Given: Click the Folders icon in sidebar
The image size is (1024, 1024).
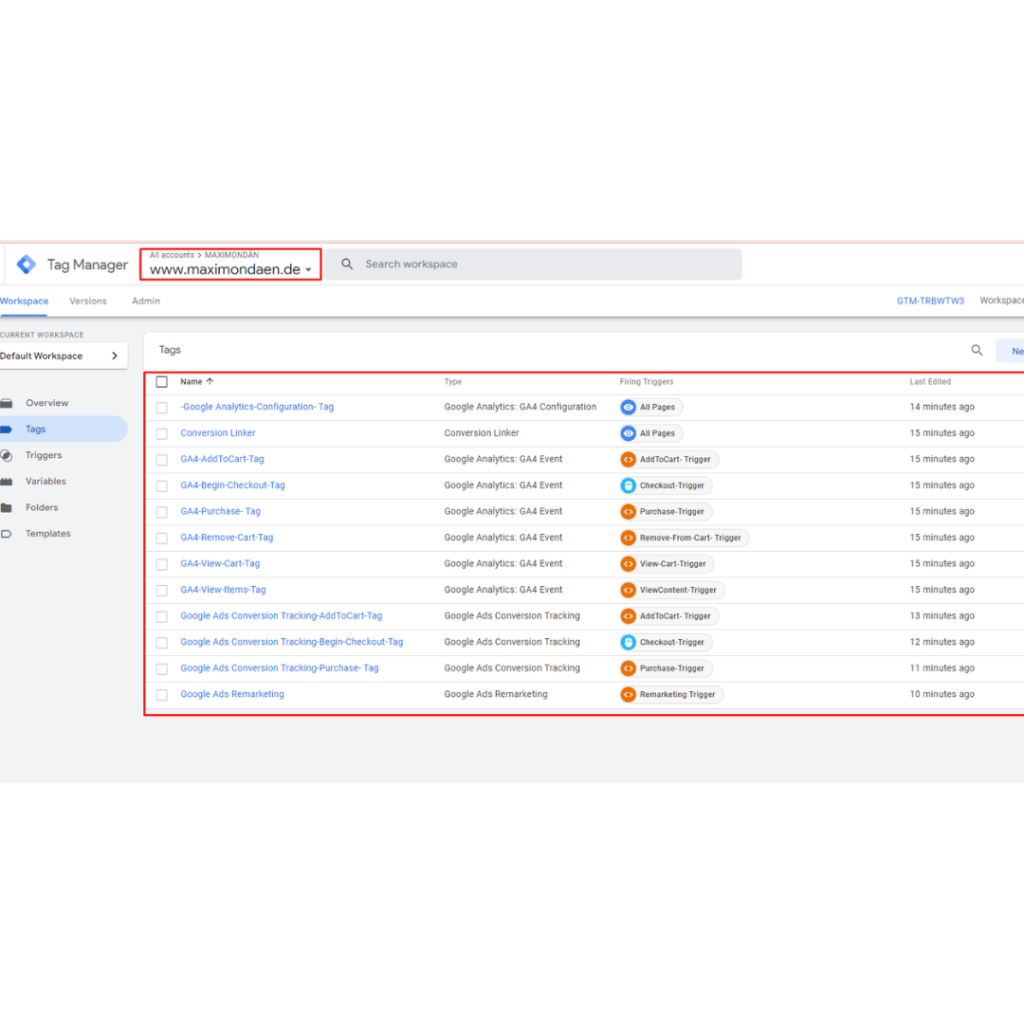Looking at the screenshot, I should click(7, 507).
